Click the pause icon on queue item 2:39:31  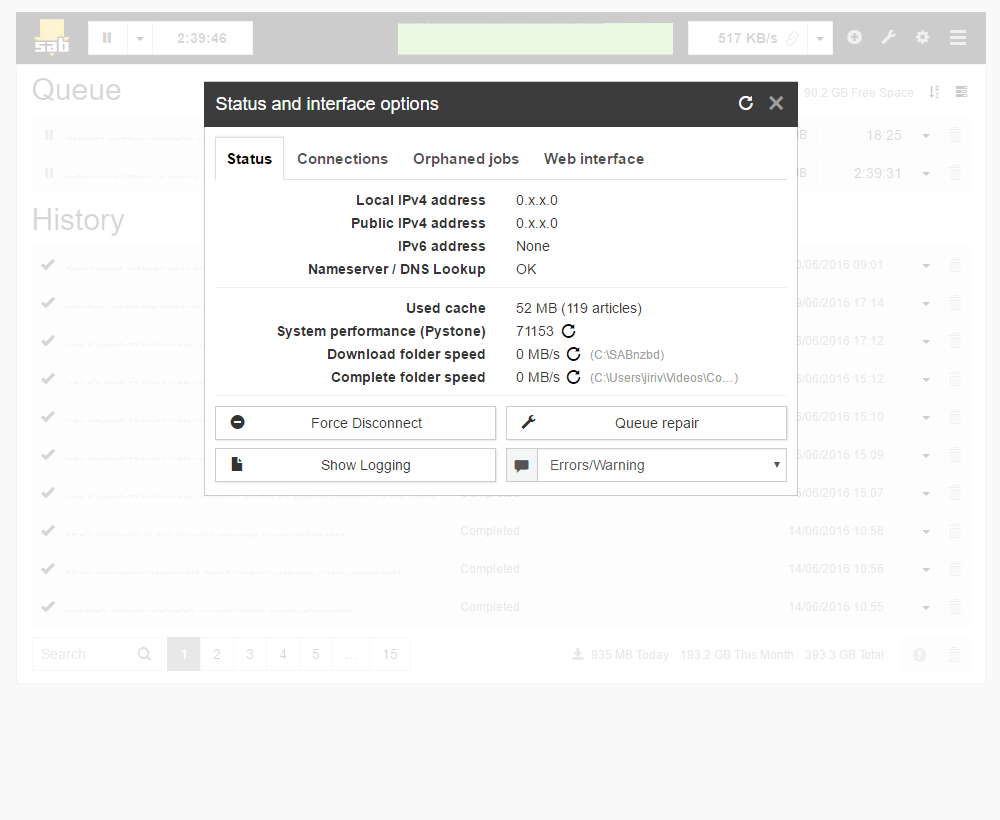point(49,173)
